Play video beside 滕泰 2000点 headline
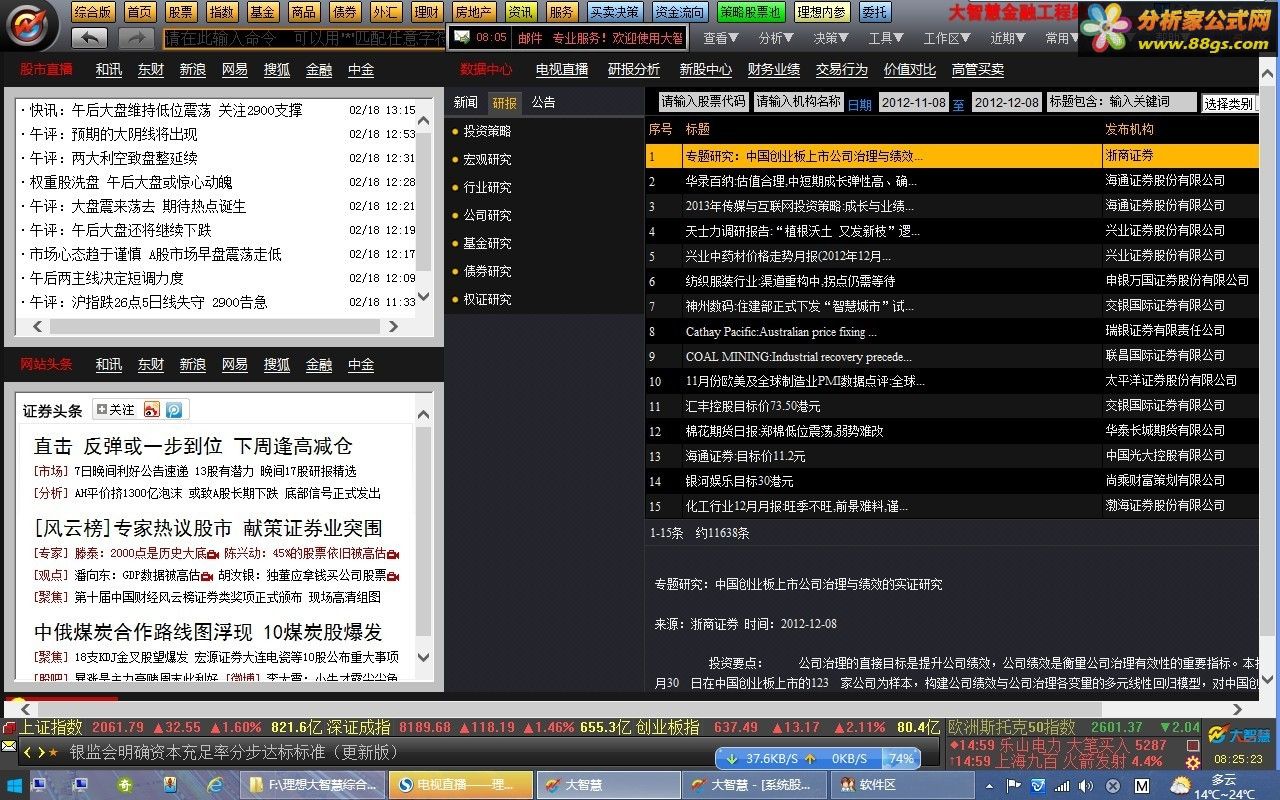Screen dimensions: 1280x800 (214, 553)
